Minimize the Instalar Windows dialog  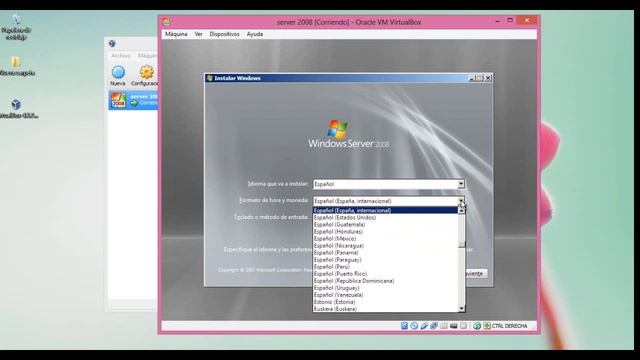click(472, 78)
